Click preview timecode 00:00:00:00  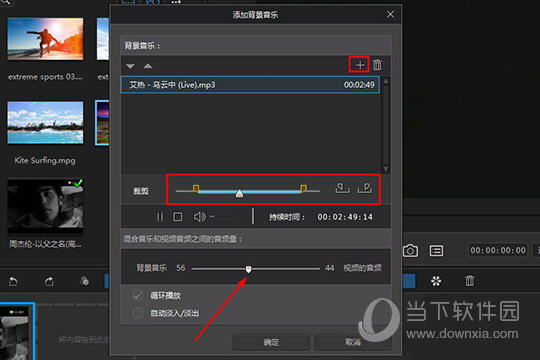pyautogui.click(x=498, y=250)
